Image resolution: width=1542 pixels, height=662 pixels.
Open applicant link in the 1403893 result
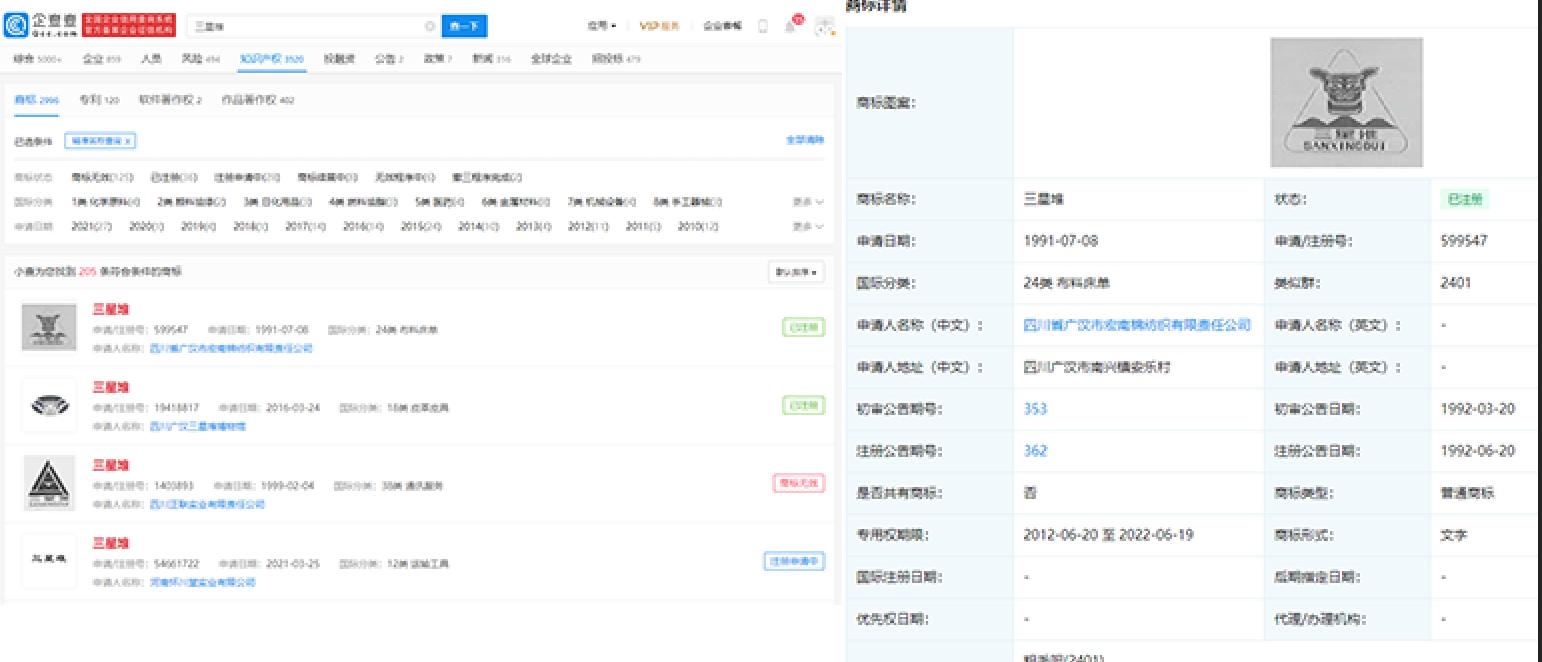click(x=207, y=504)
